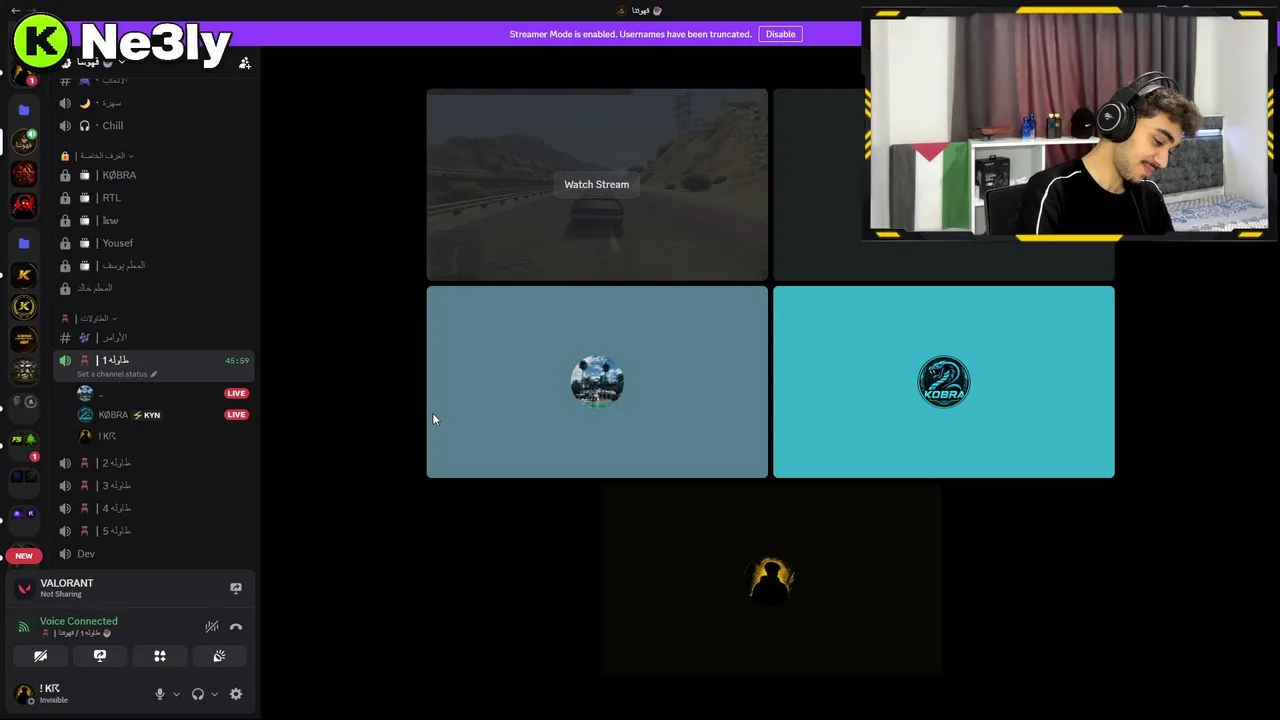The width and height of the screenshot is (1280, 720).
Task: Open the server with green speaker badge
Action: click(x=24, y=142)
